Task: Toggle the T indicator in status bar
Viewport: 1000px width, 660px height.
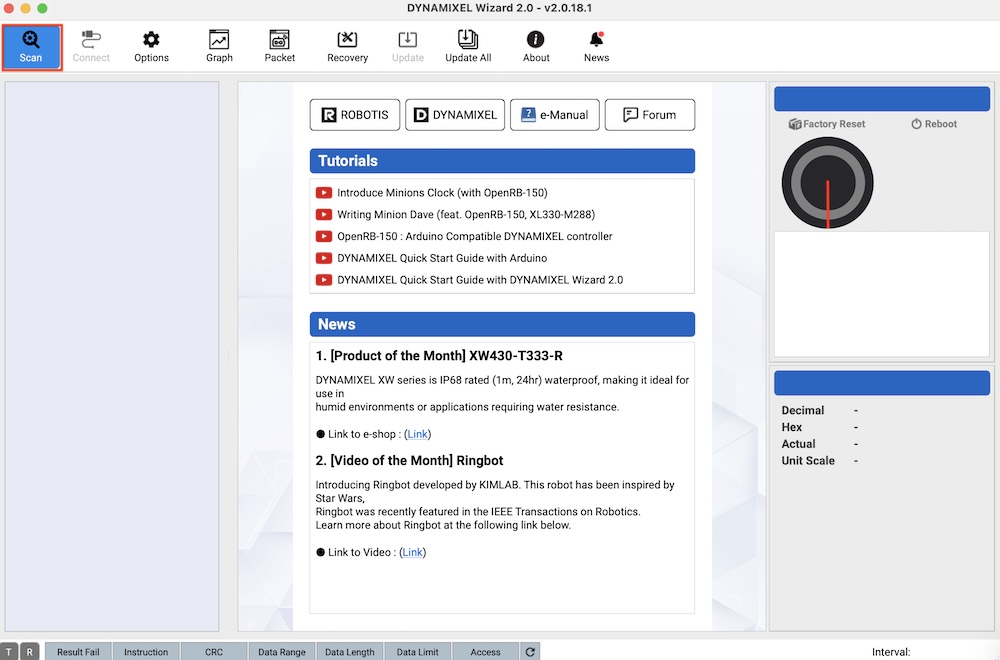Action: (x=10, y=652)
